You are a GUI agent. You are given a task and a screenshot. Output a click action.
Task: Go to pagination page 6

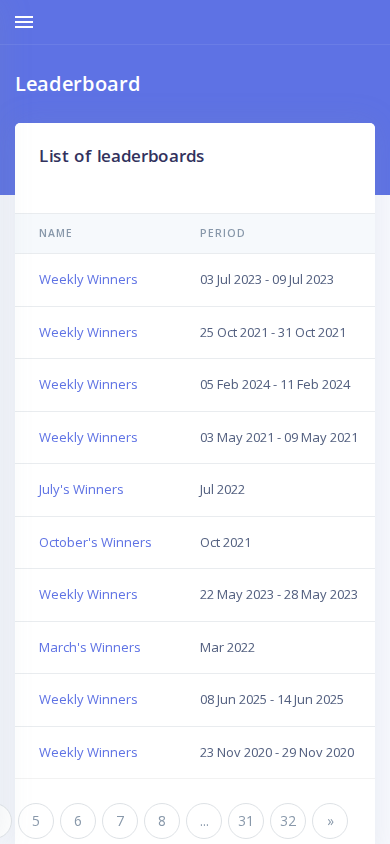pos(78,821)
